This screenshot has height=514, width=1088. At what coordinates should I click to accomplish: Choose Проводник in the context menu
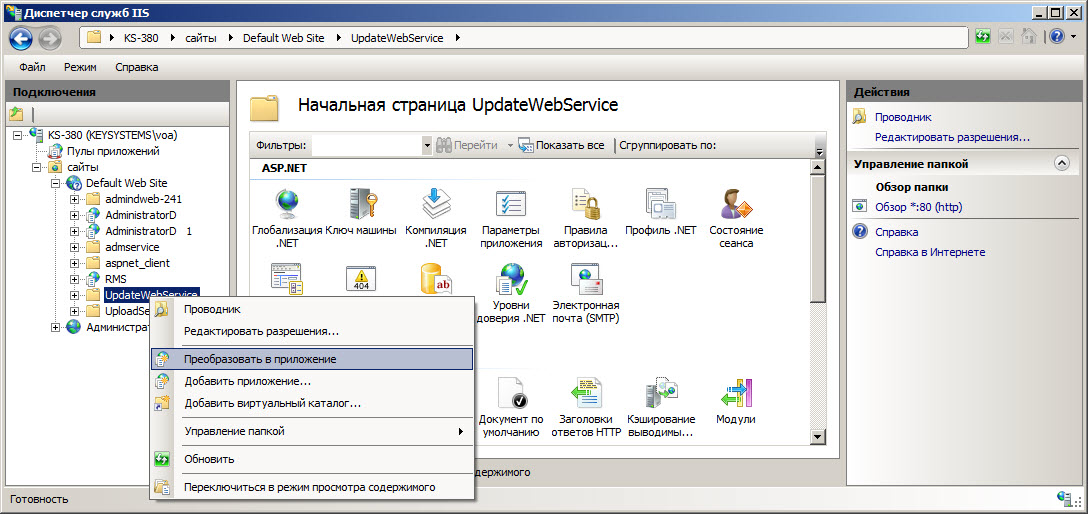(312, 309)
